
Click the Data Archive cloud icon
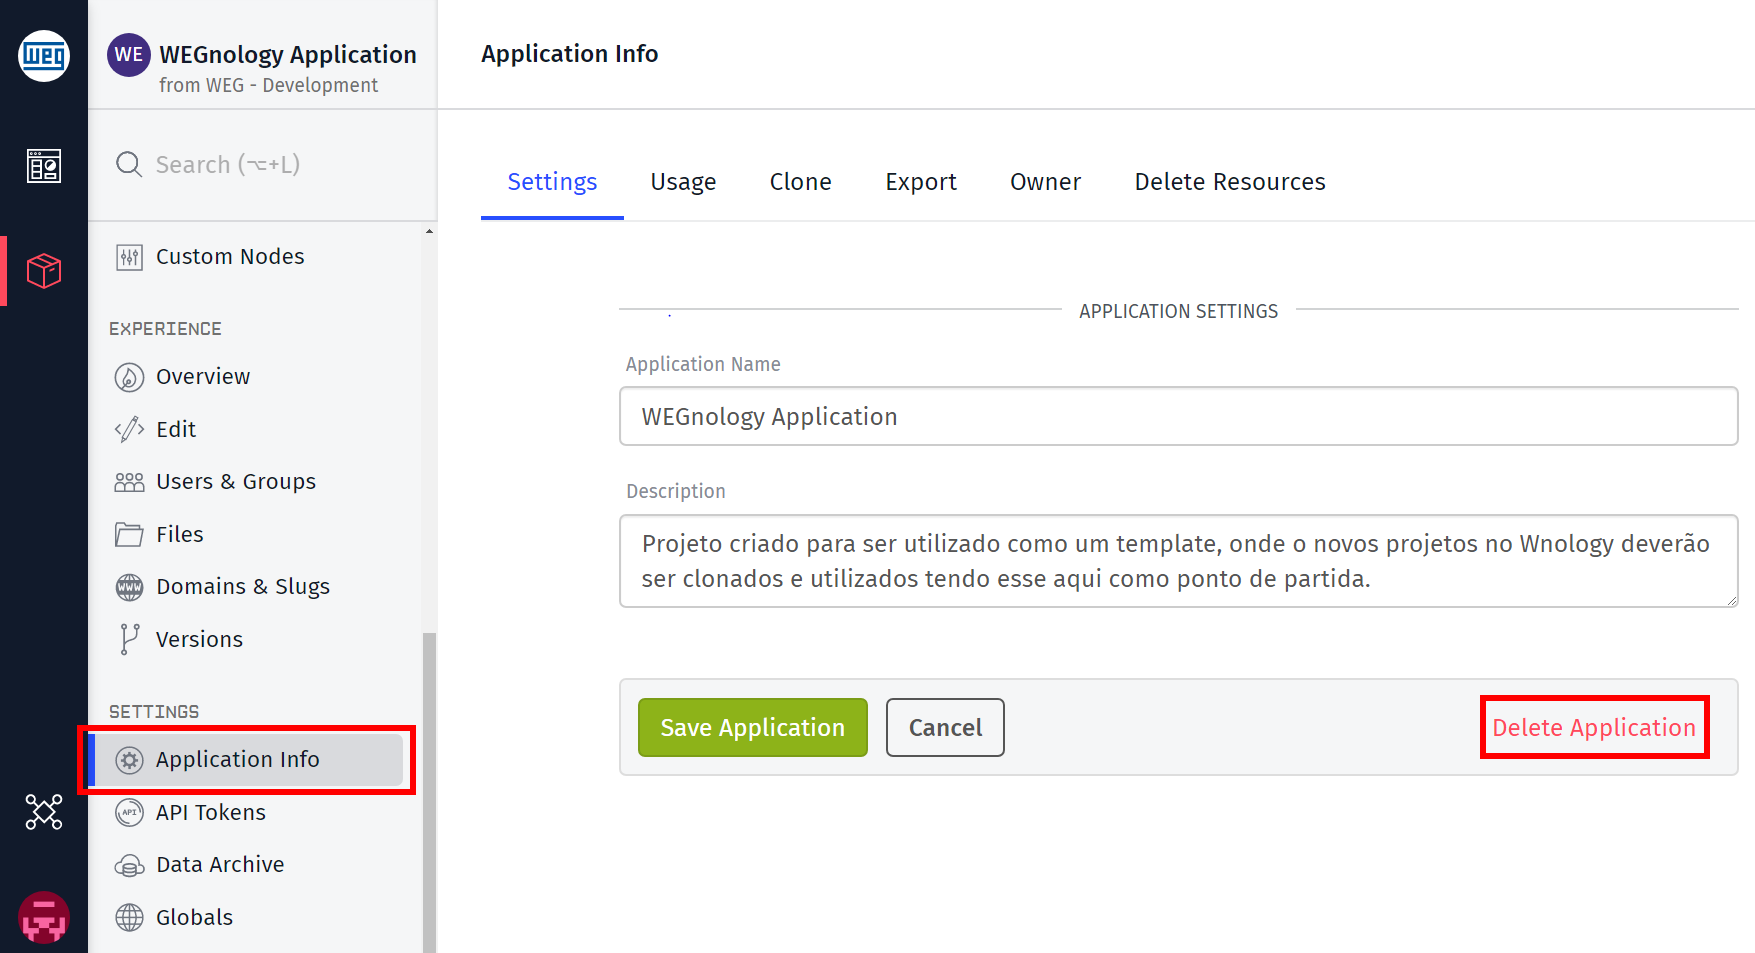[129, 865]
